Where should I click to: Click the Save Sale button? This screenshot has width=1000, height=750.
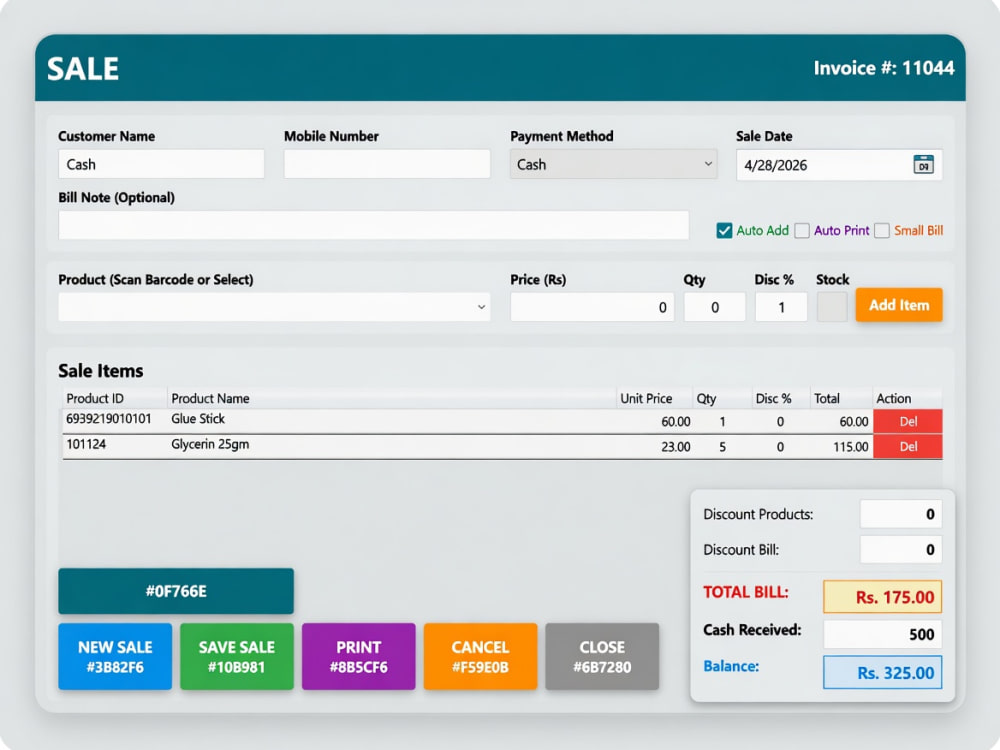[x=237, y=656]
